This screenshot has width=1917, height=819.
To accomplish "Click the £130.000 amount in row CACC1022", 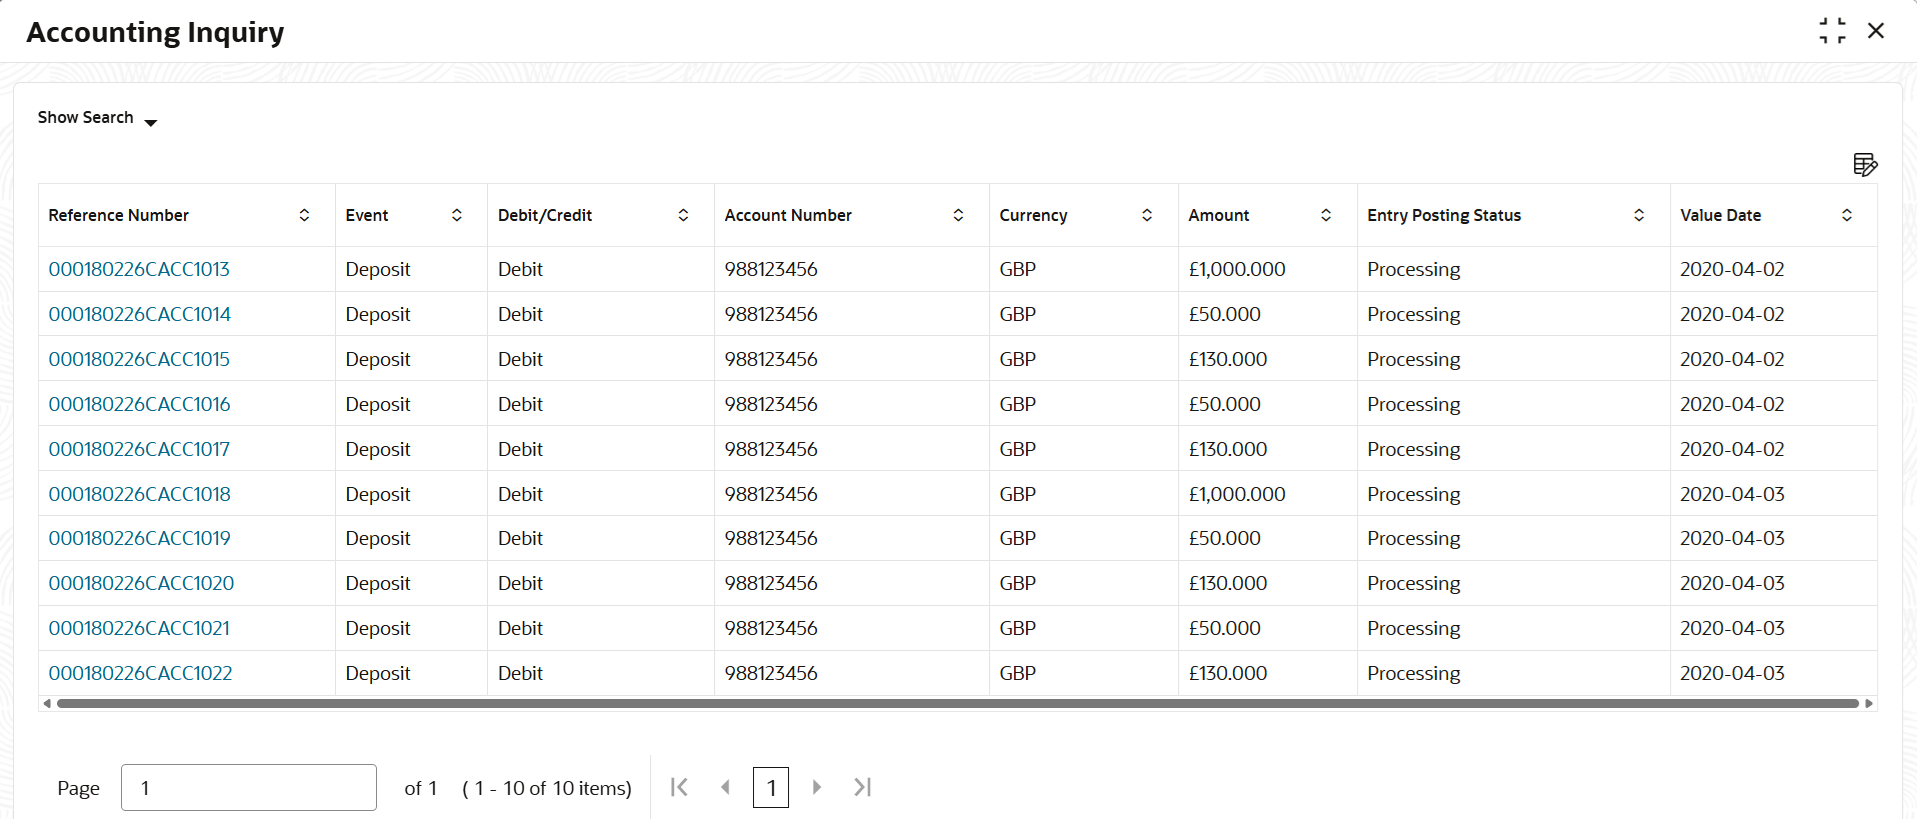I will pos(1227,673).
